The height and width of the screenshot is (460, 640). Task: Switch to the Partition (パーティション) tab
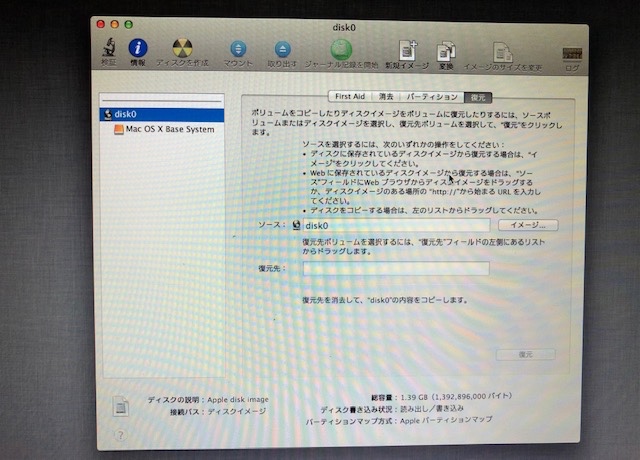pyautogui.click(x=432, y=97)
